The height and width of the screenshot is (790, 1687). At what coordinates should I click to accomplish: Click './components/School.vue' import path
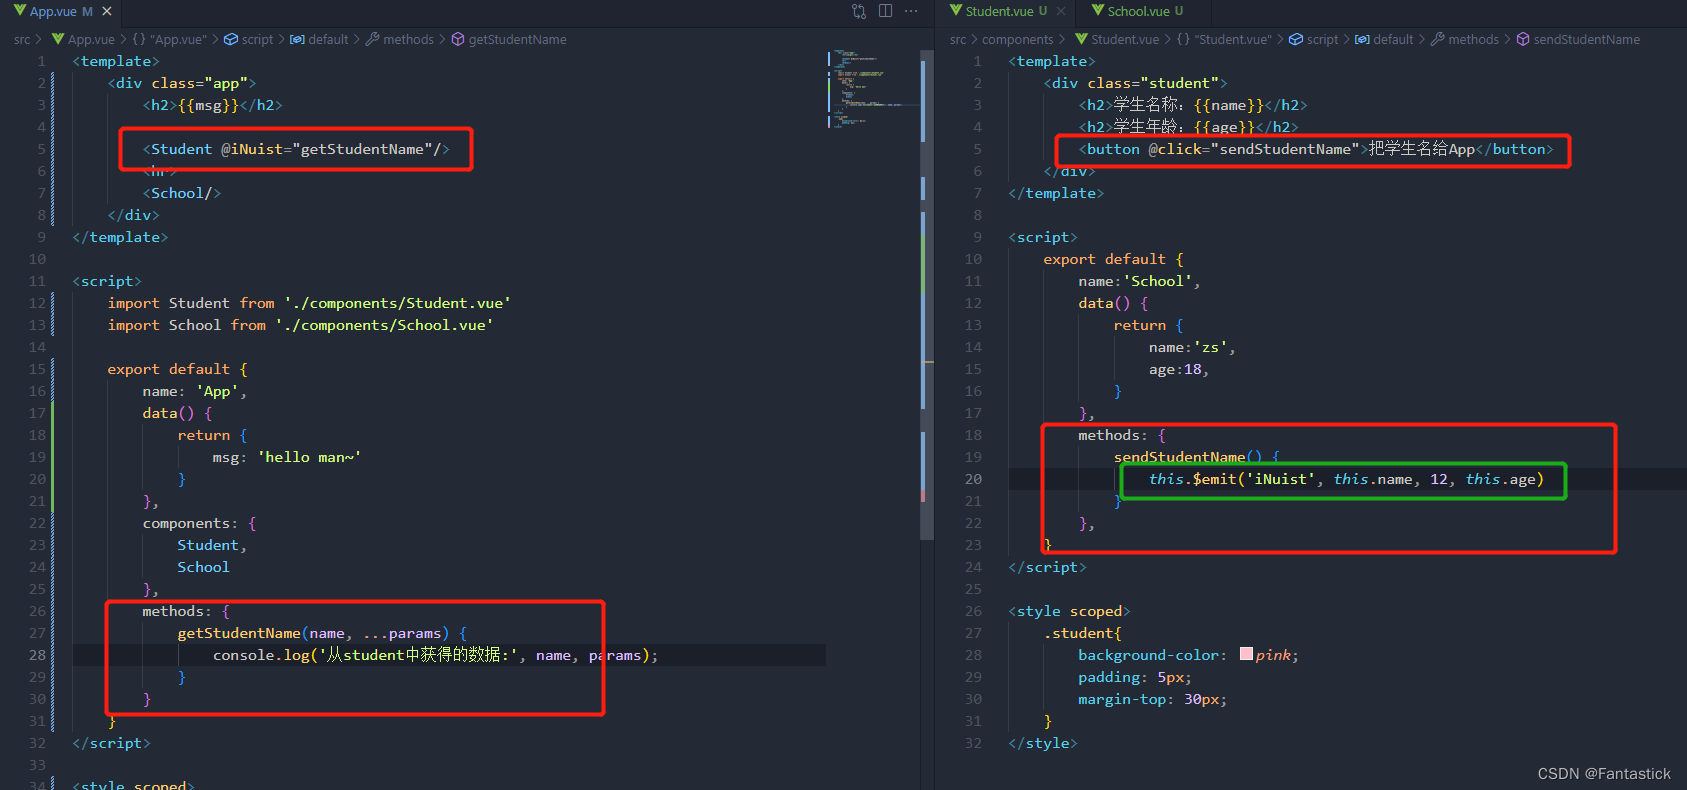click(384, 325)
